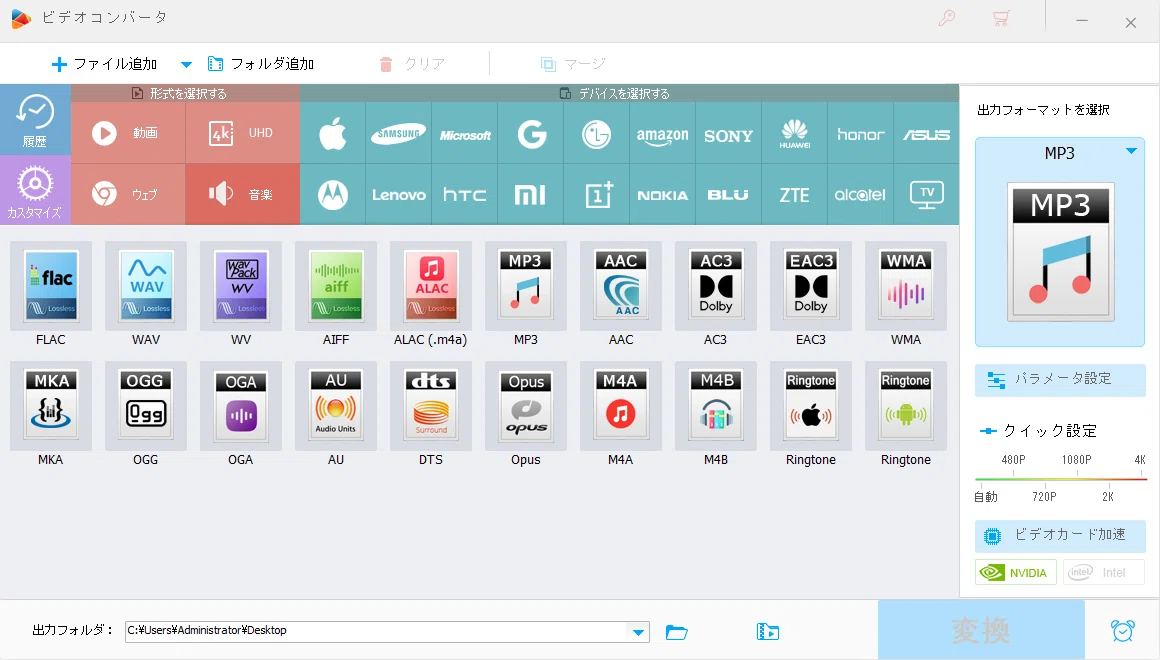This screenshot has width=1160, height=660.
Task: Toggle NVIDIA hardware acceleration
Action: [1015, 573]
